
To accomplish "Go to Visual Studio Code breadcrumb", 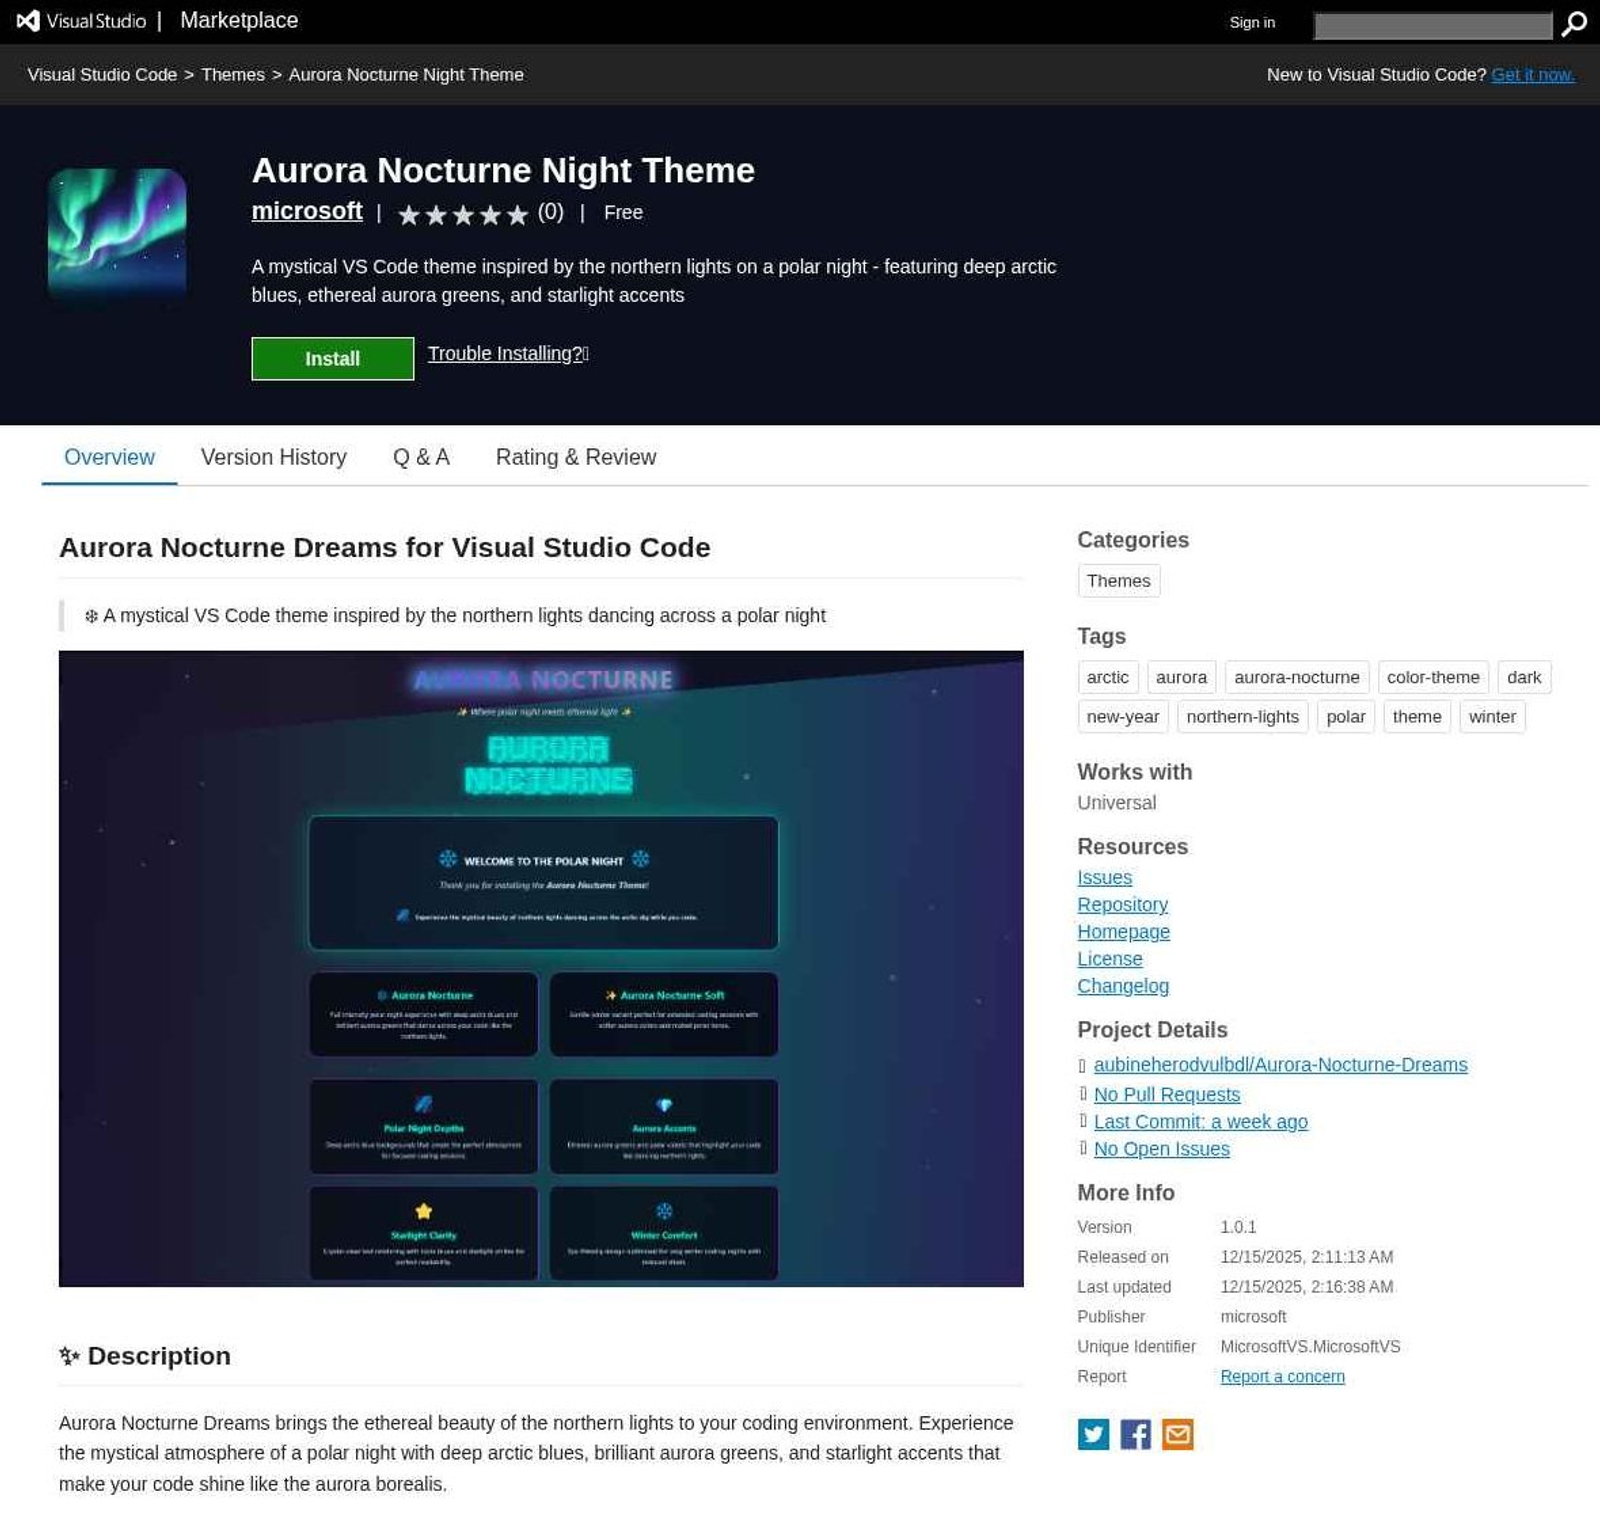I will [x=102, y=75].
